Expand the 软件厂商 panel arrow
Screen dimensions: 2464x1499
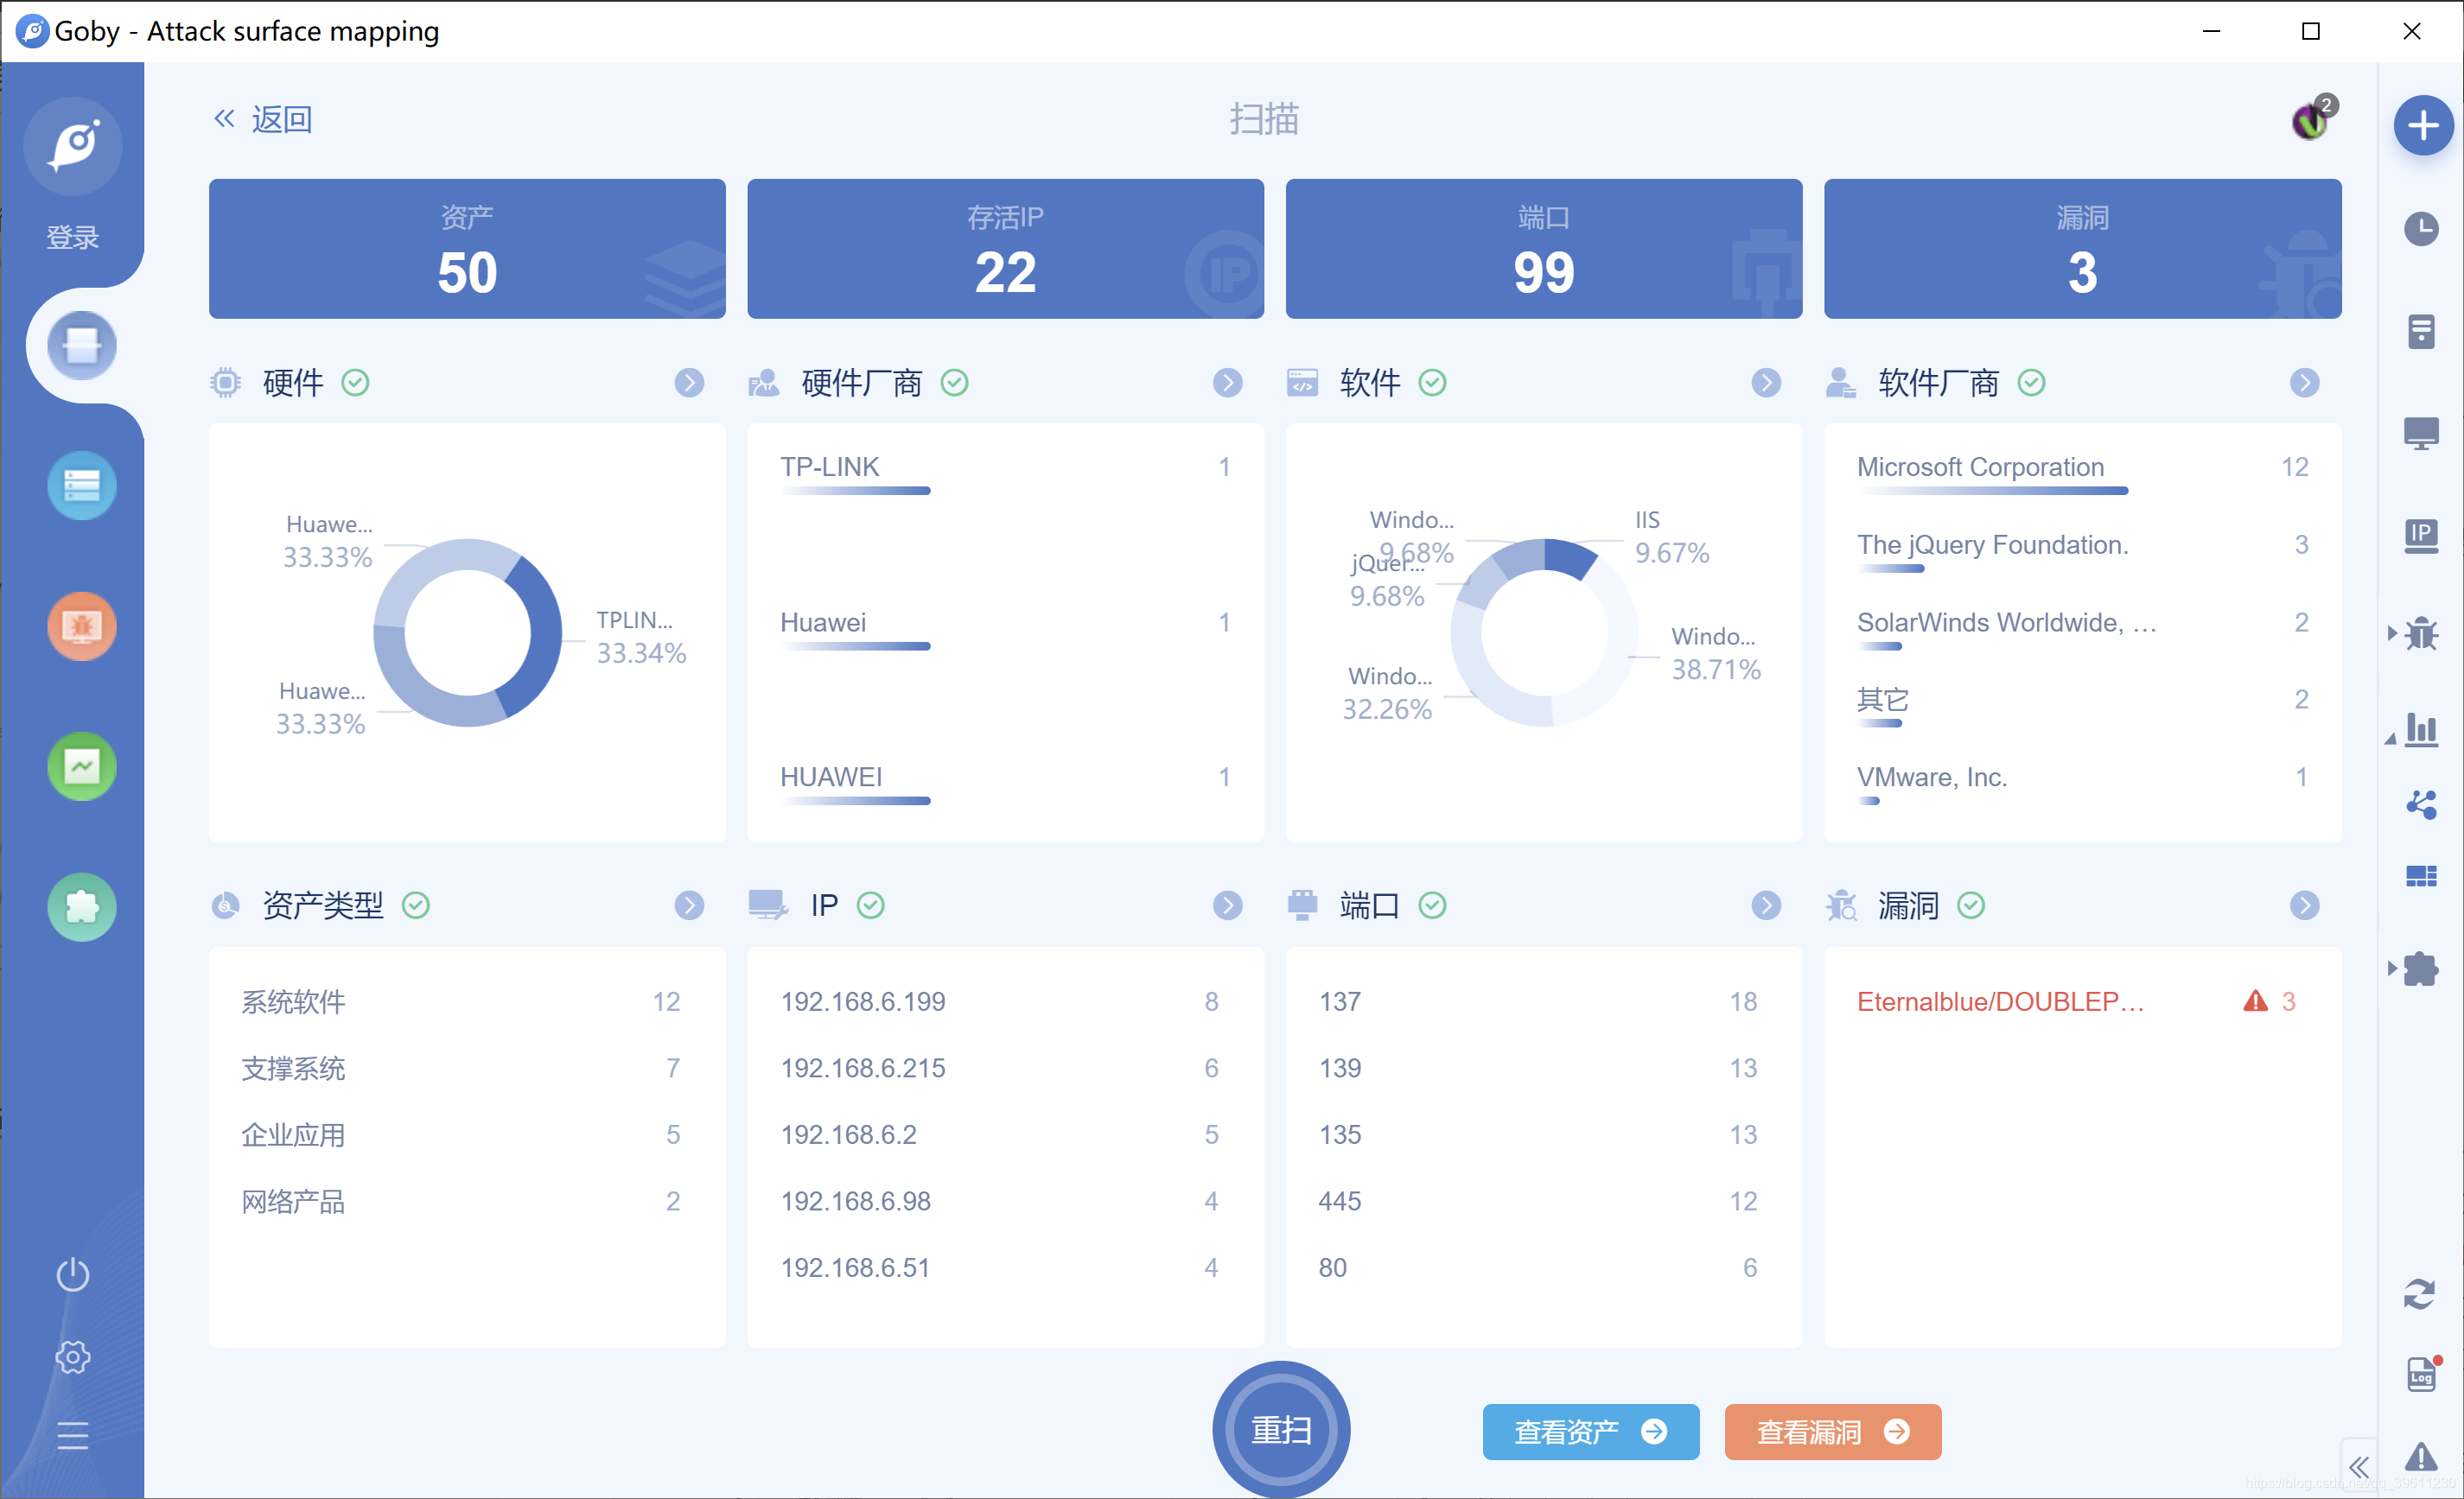[x=2304, y=383]
